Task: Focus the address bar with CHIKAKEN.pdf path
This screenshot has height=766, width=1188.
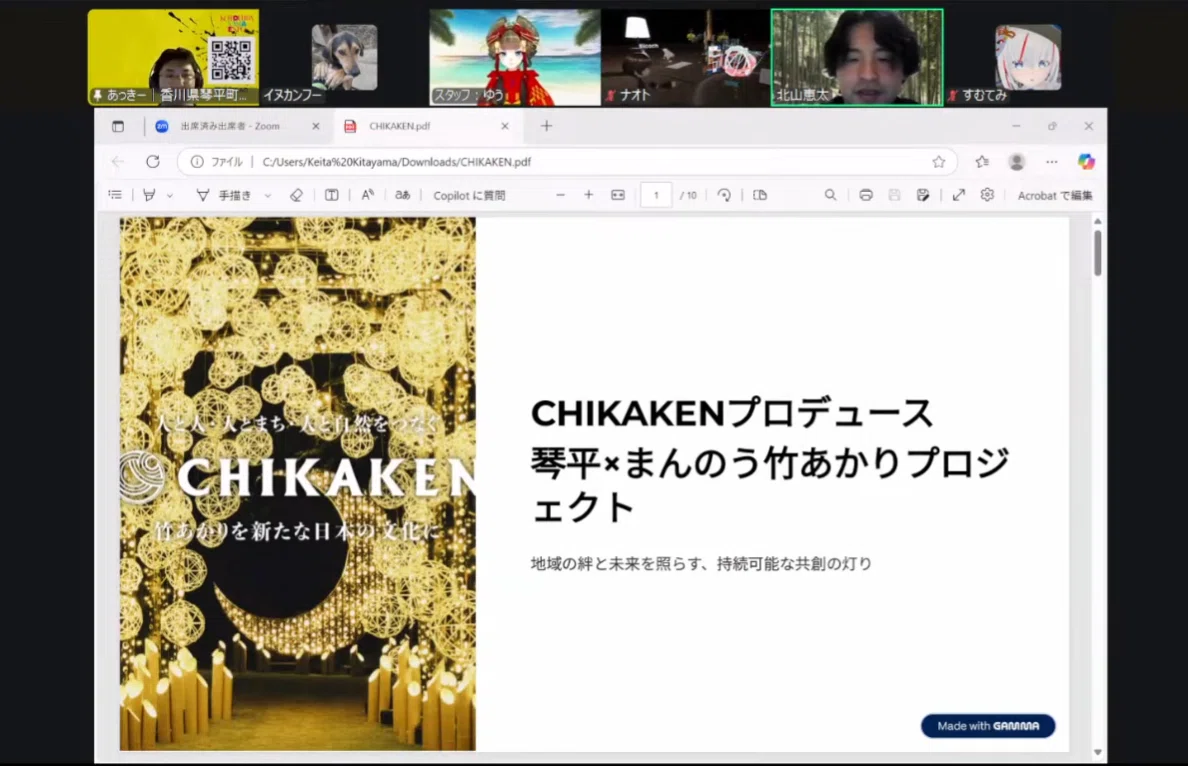Action: [567, 161]
